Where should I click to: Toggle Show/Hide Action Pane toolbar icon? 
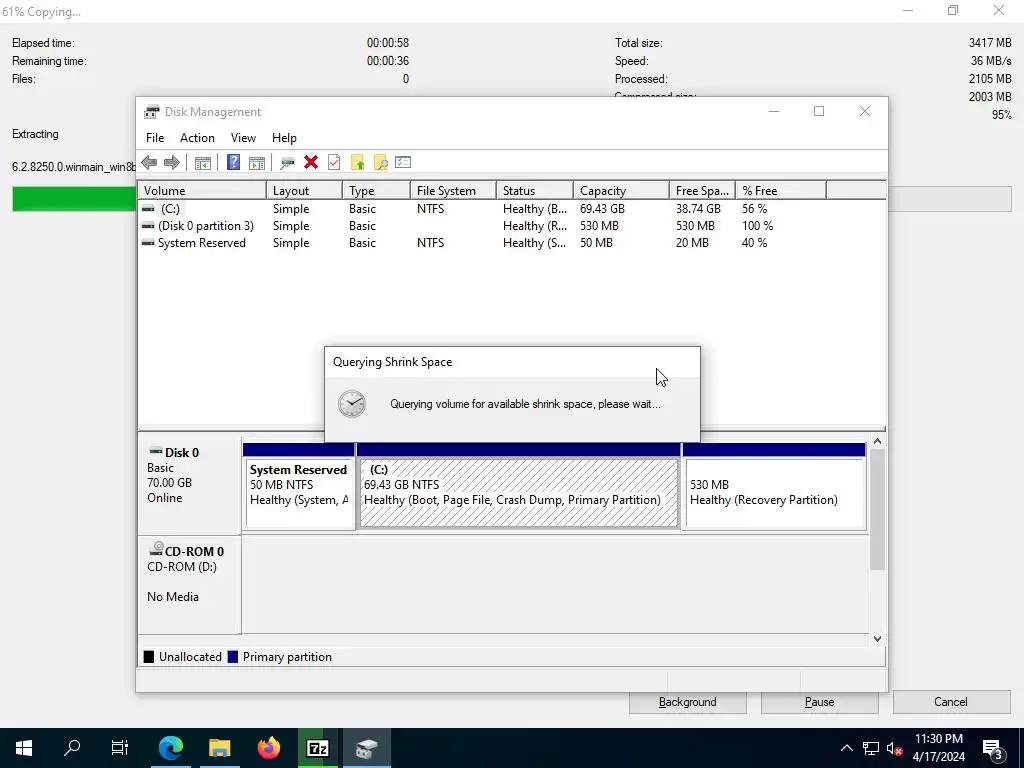pyautogui.click(x=257, y=163)
